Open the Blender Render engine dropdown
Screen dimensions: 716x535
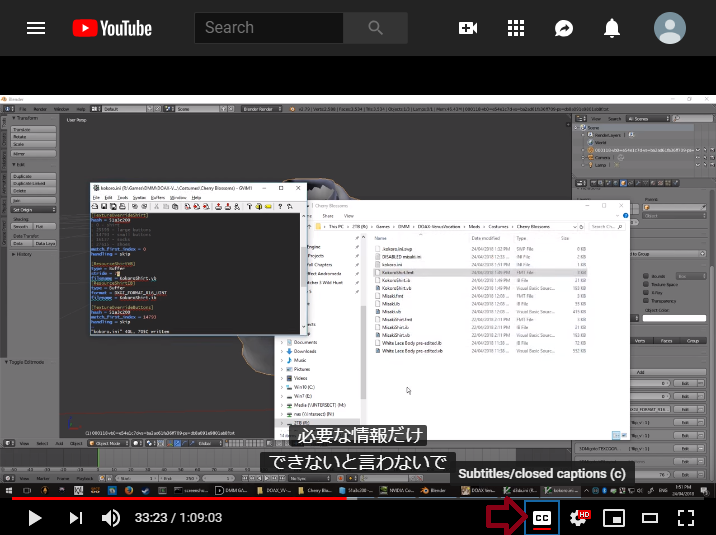[262, 109]
